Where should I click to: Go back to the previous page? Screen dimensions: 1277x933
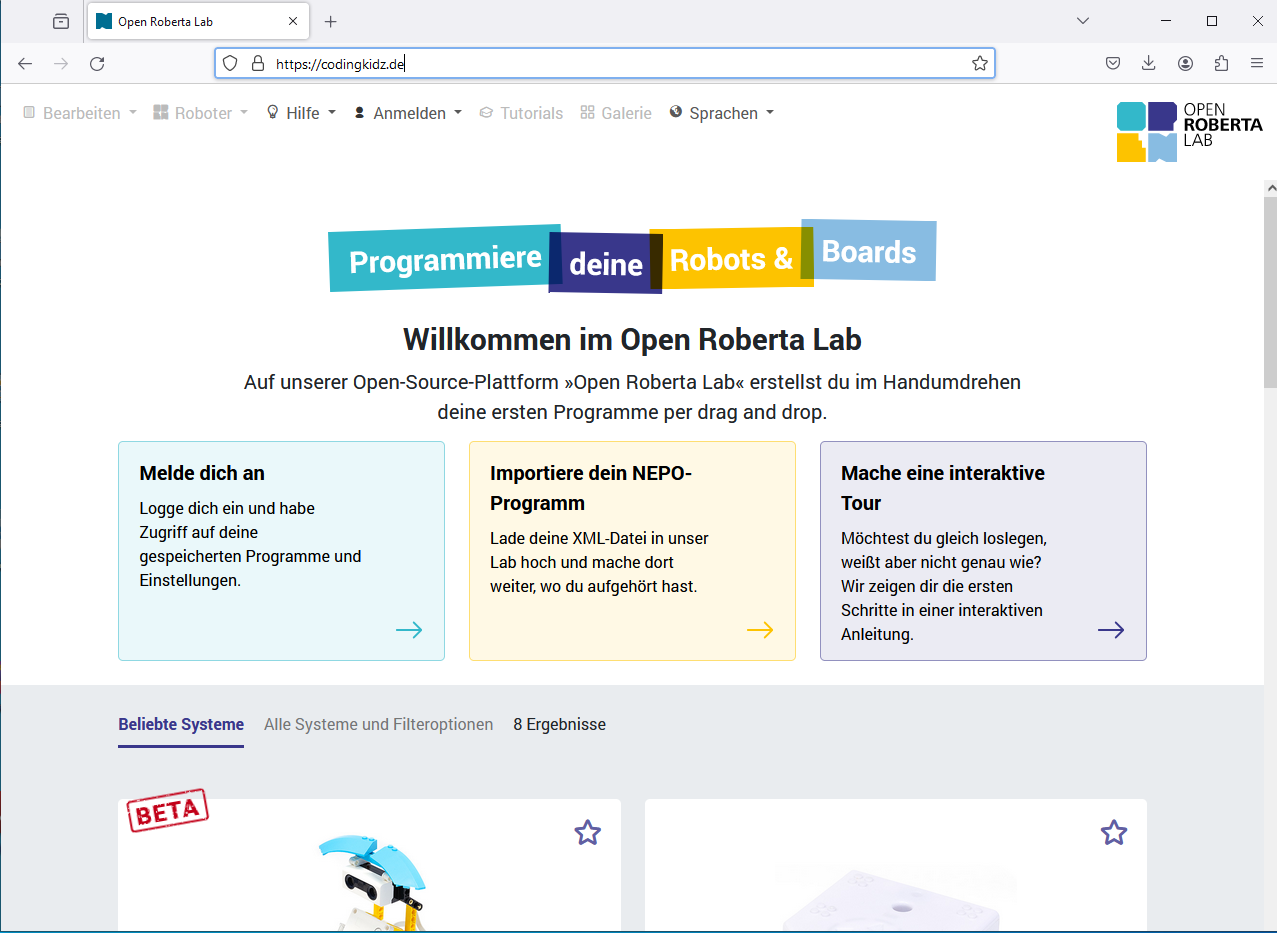coord(25,63)
